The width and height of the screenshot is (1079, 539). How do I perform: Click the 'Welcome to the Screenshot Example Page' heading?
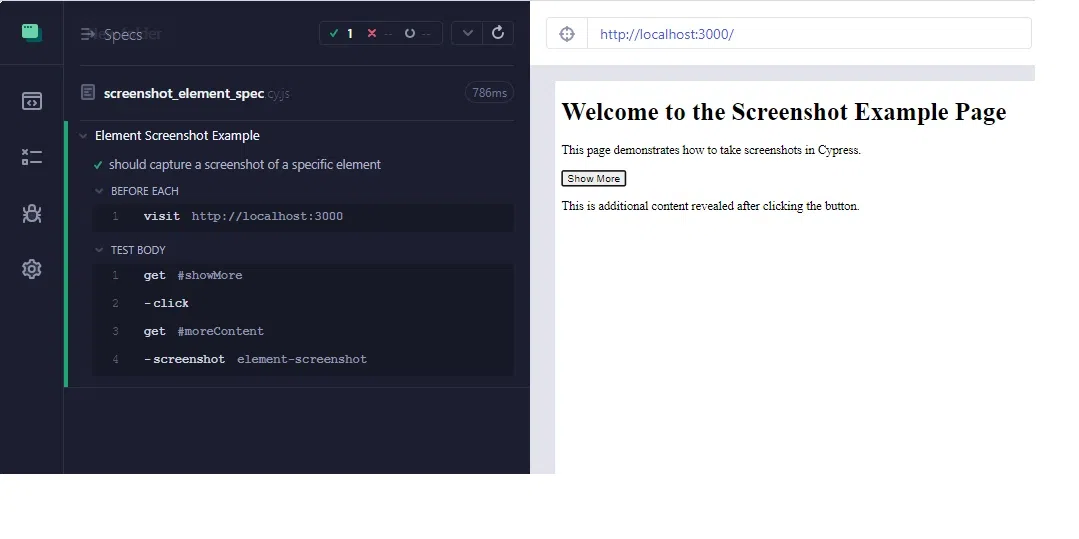[784, 112]
